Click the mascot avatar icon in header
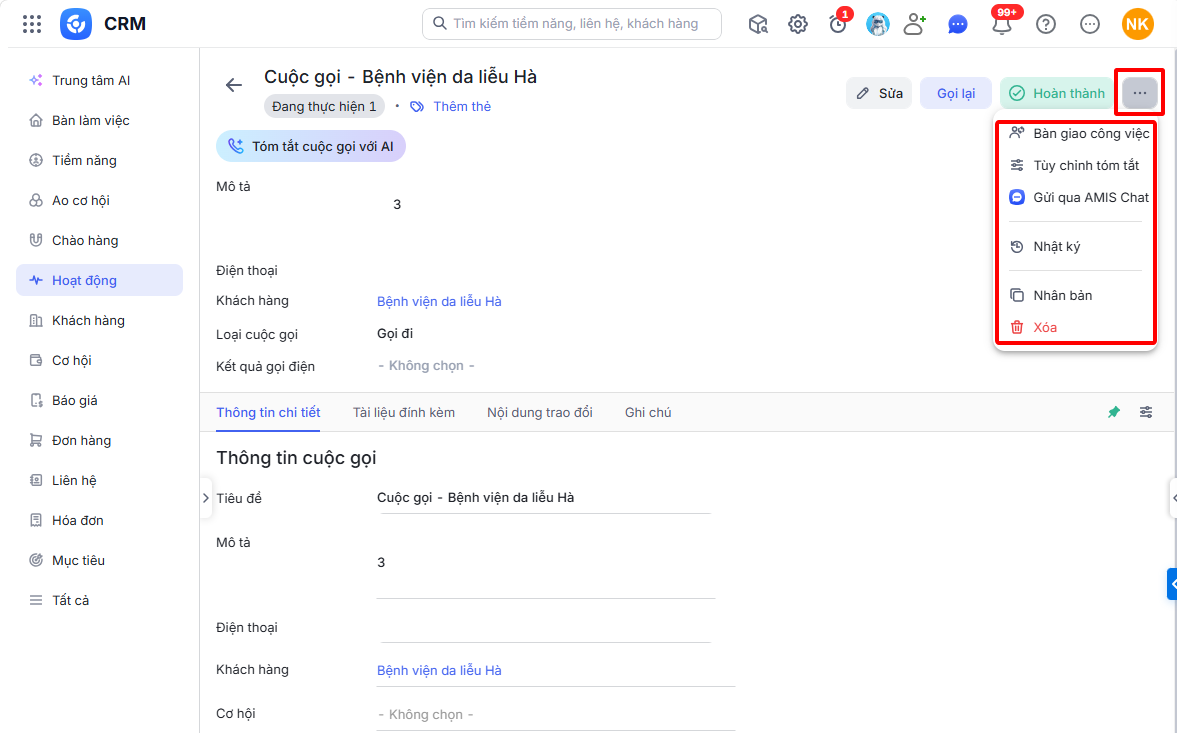This screenshot has width=1177, height=733. tap(877, 24)
